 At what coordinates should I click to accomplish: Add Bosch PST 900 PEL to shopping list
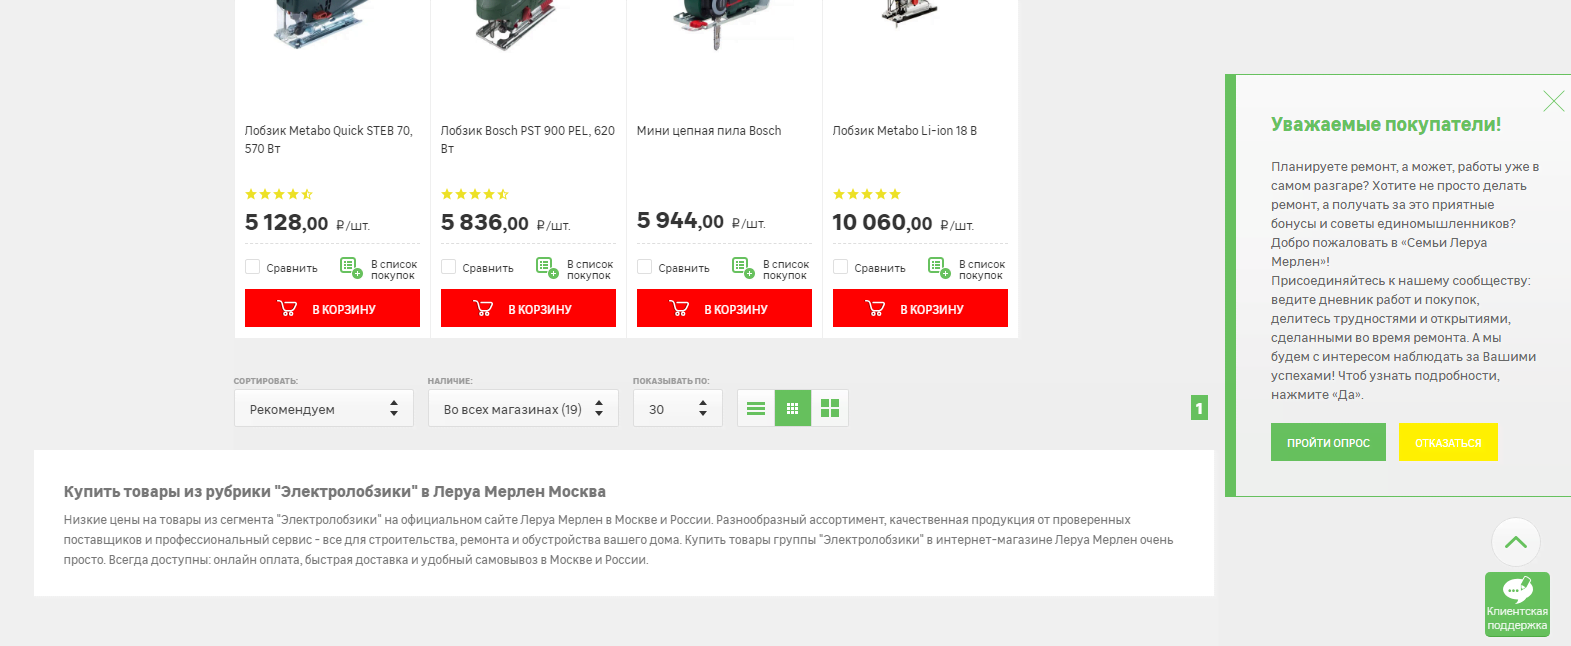tap(575, 268)
